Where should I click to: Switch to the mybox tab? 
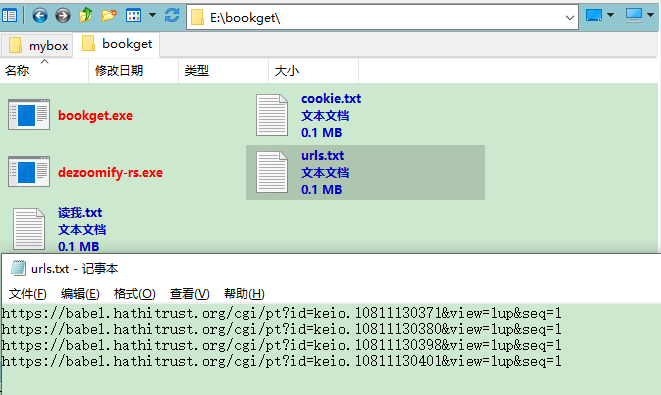[37, 46]
